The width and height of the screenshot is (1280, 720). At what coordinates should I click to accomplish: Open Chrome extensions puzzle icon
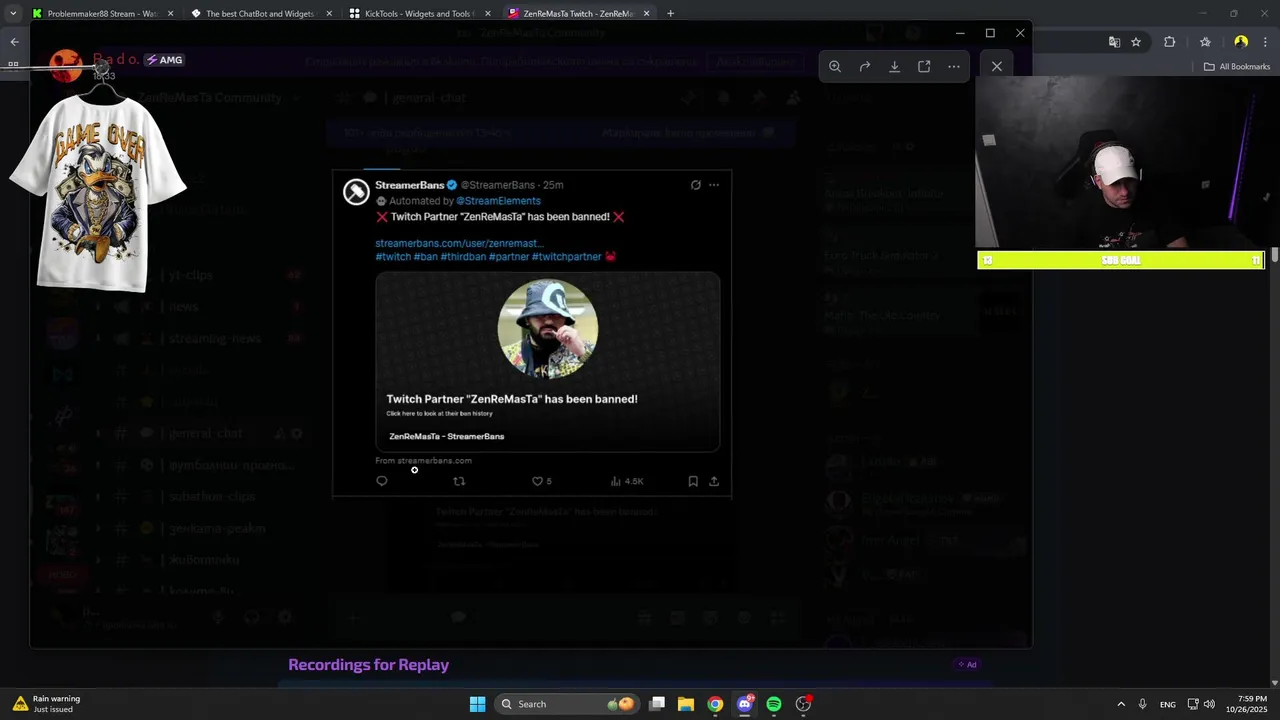pos(1169,42)
